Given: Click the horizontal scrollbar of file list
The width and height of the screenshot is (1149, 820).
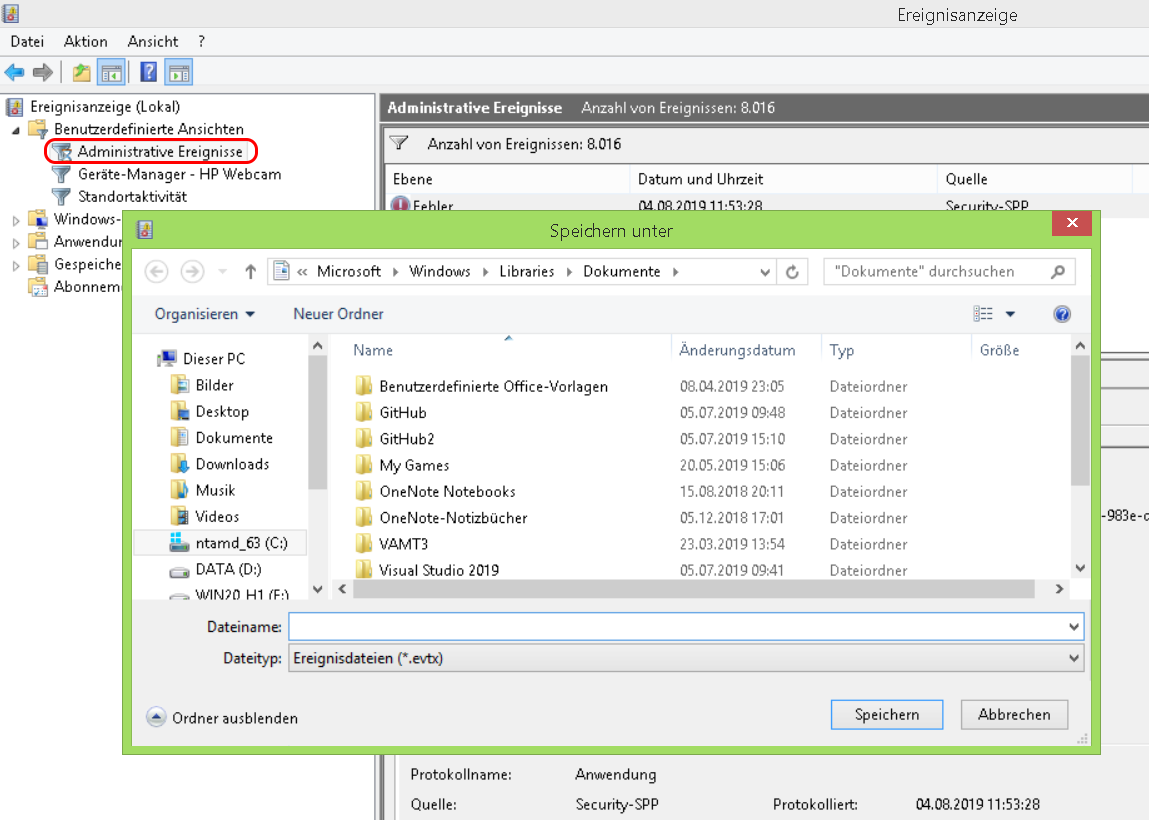Looking at the screenshot, I should (x=693, y=588).
